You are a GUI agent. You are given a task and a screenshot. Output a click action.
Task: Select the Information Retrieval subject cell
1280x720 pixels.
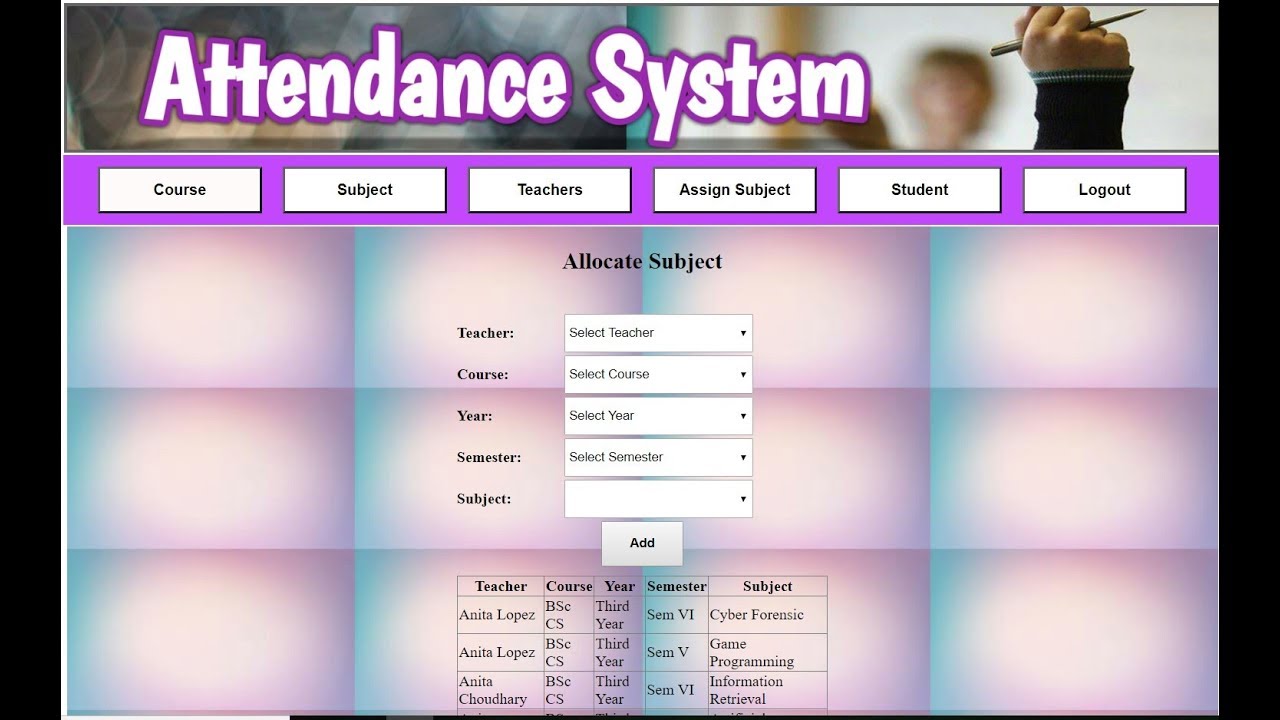(x=768, y=690)
